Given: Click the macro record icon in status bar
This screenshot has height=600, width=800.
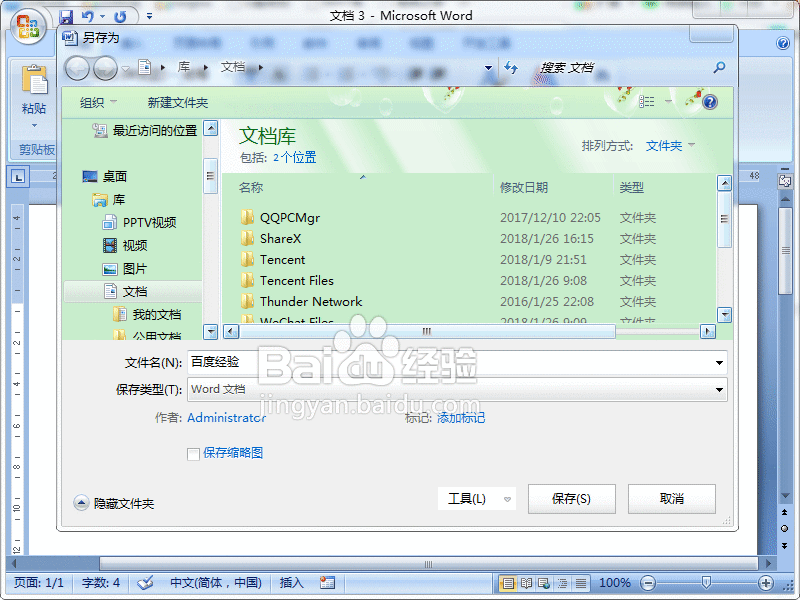Looking at the screenshot, I should tap(327, 582).
